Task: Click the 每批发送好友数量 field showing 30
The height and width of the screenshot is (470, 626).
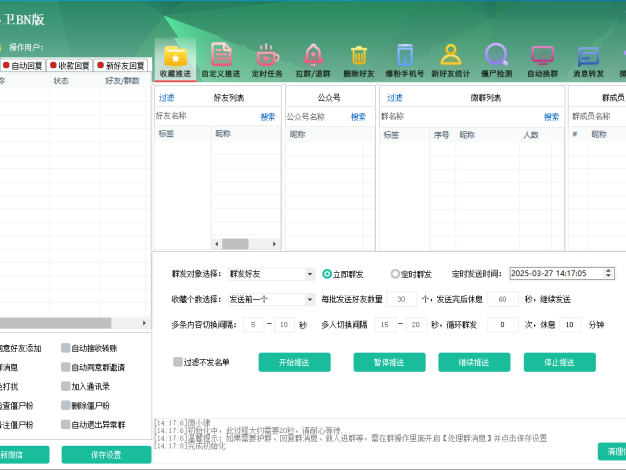Action: pyautogui.click(x=401, y=299)
